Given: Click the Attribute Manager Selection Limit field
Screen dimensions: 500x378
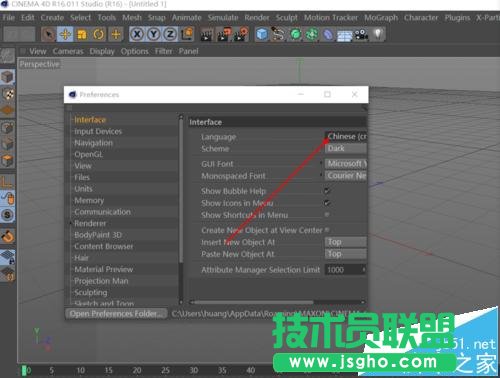Looking at the screenshot, I should [x=346, y=270].
